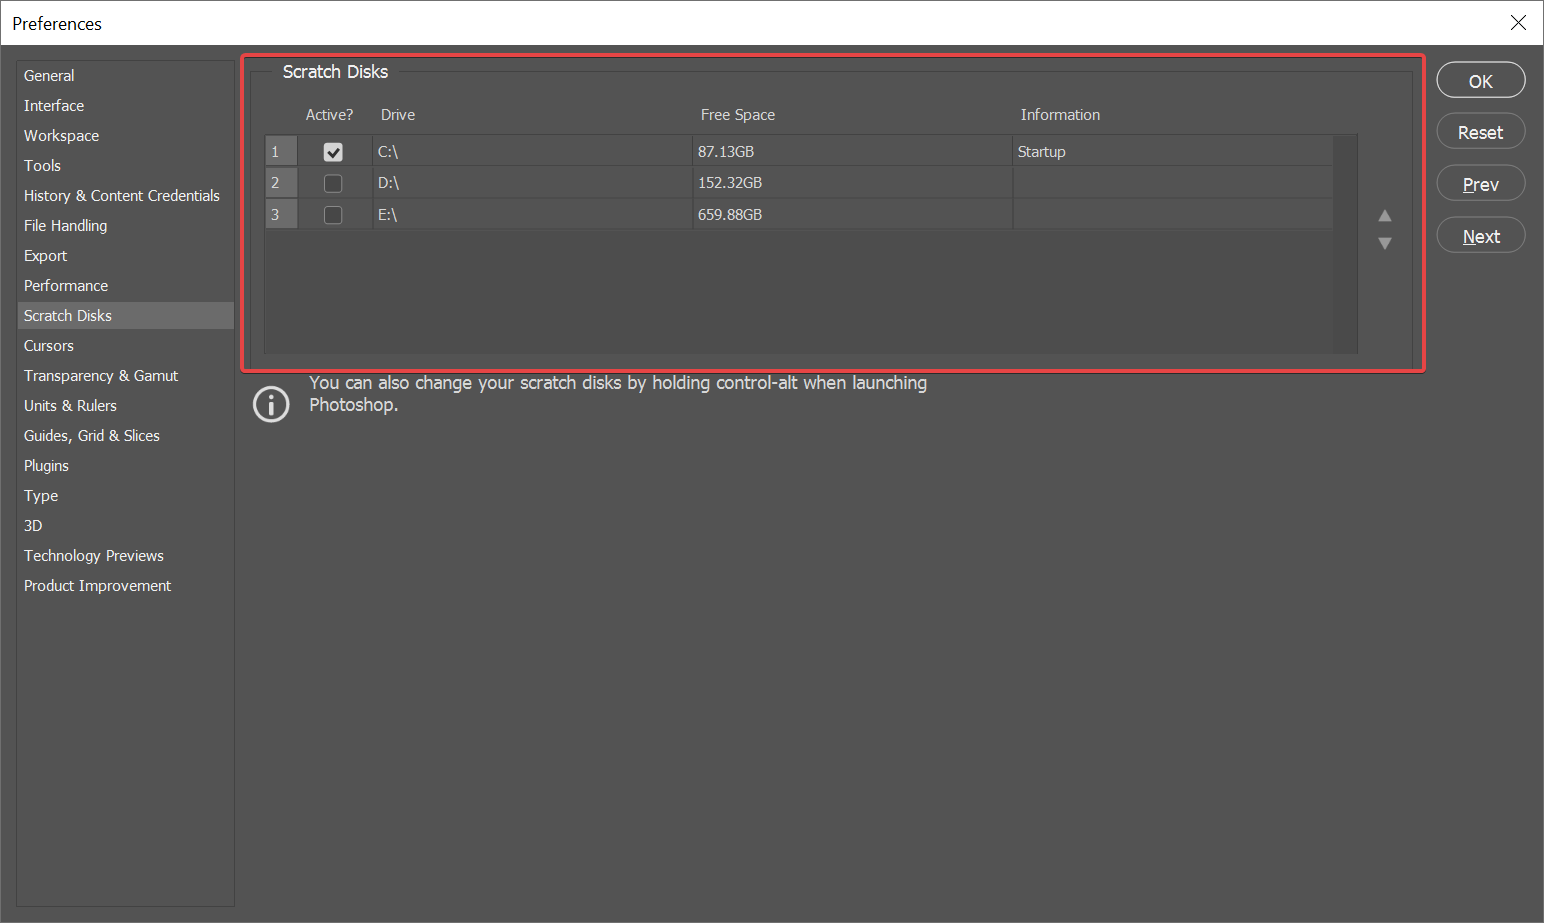This screenshot has width=1544, height=923.
Task: Select row 3 header for E:\ drive
Action: point(281,215)
